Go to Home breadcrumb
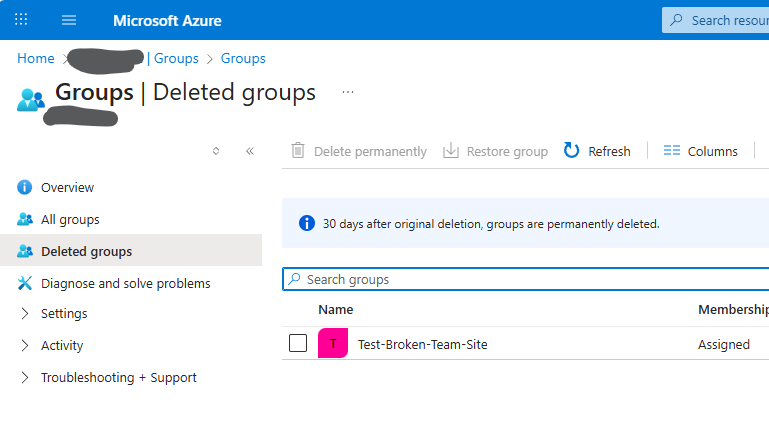 tap(36, 58)
